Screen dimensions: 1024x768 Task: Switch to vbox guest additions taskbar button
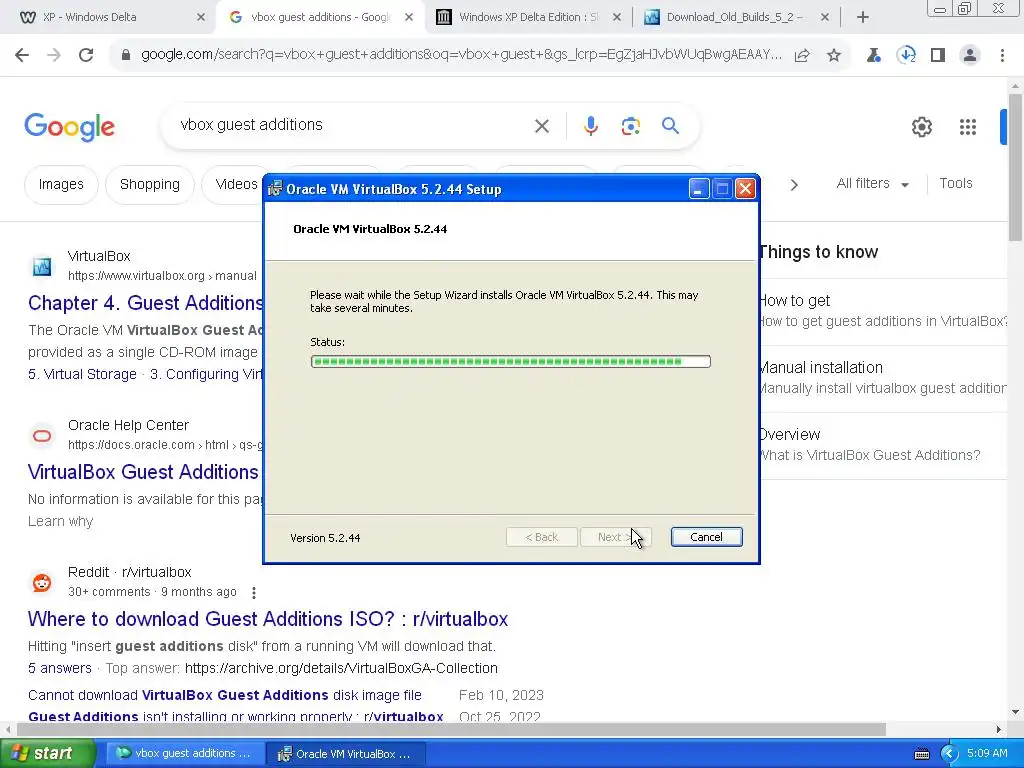(x=185, y=754)
